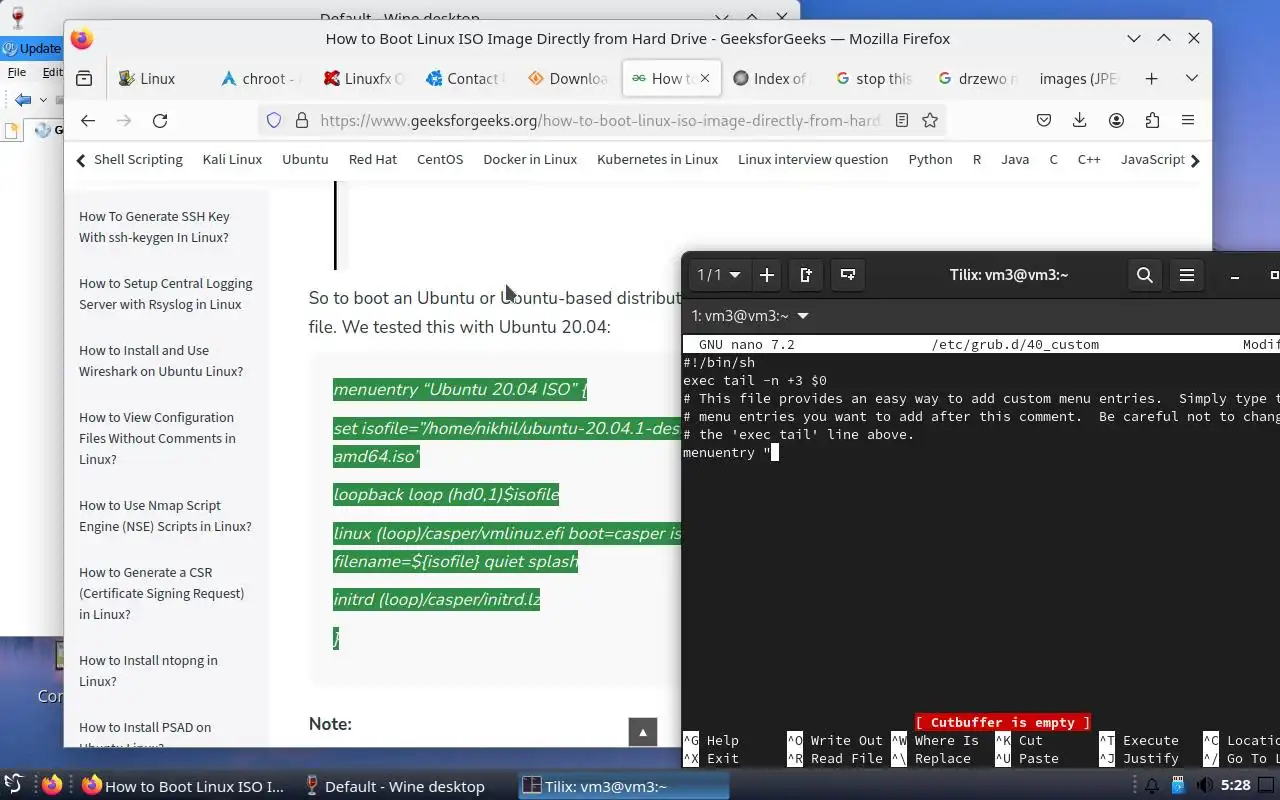Switch to the 'Index of' tab
Image resolution: width=1280 pixels, height=800 pixels.
pyautogui.click(x=772, y=78)
